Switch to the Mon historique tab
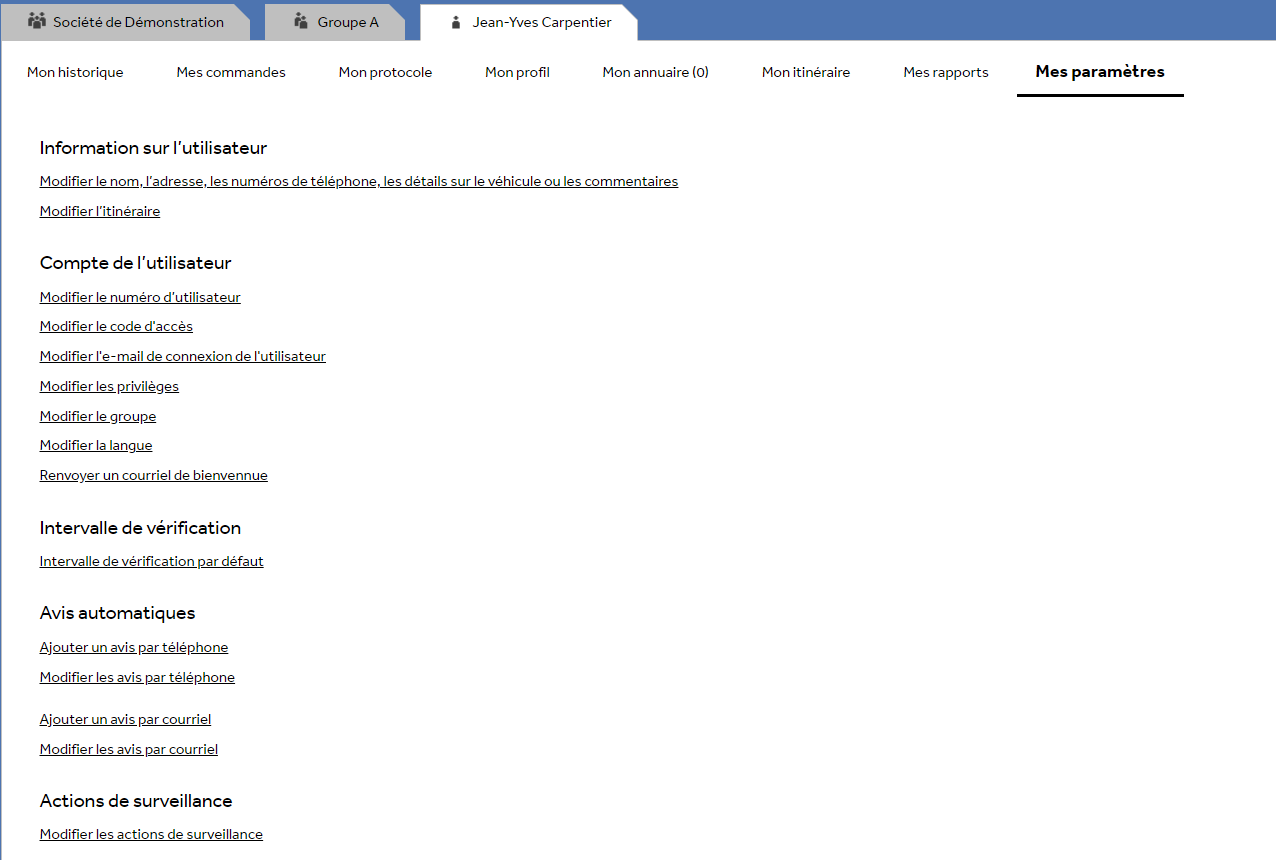 click(75, 72)
